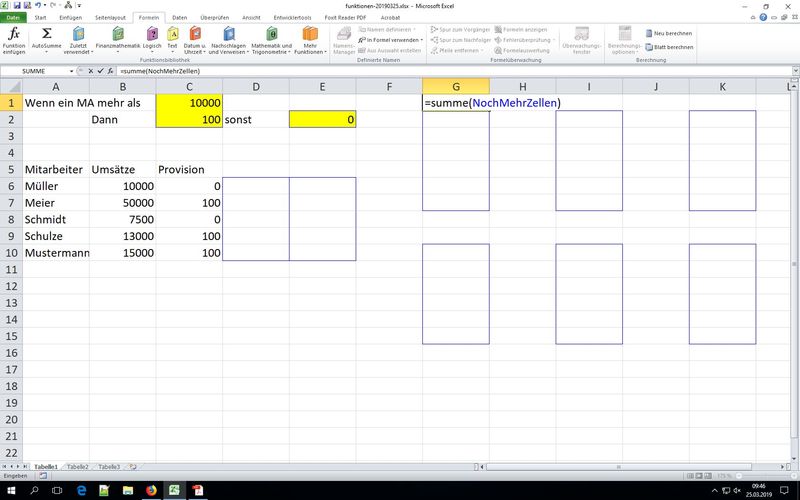Open File Explorer from the taskbar
The image size is (800, 500).
pyautogui.click(x=128, y=490)
